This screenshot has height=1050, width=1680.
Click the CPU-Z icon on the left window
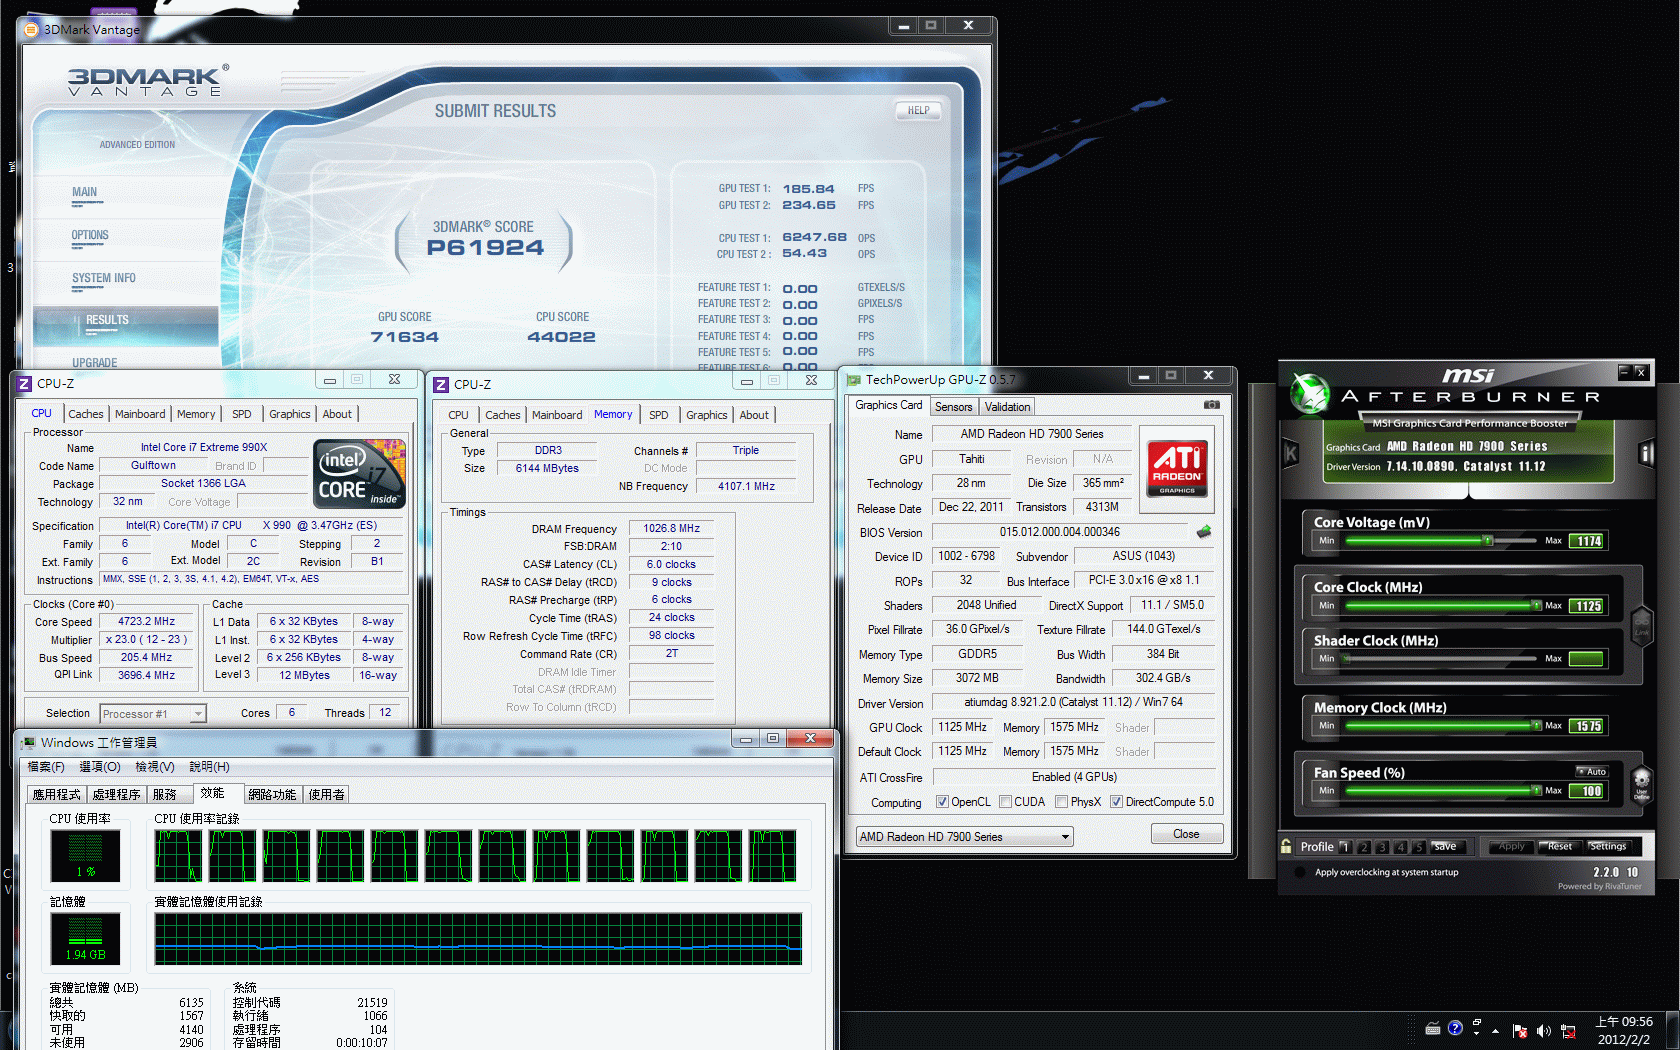click(x=24, y=383)
